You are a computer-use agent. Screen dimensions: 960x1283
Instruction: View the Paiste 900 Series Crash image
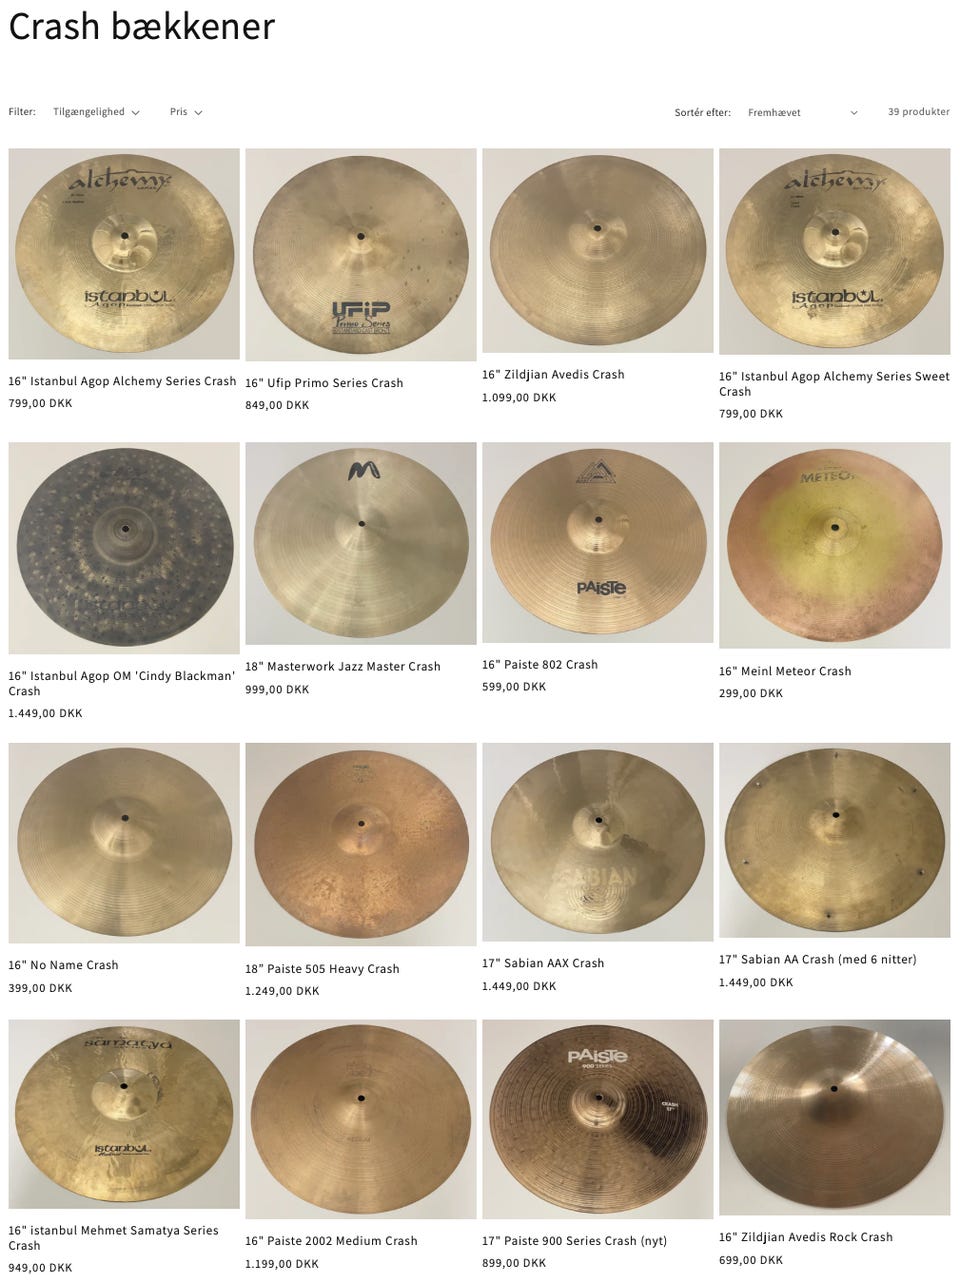(598, 1120)
